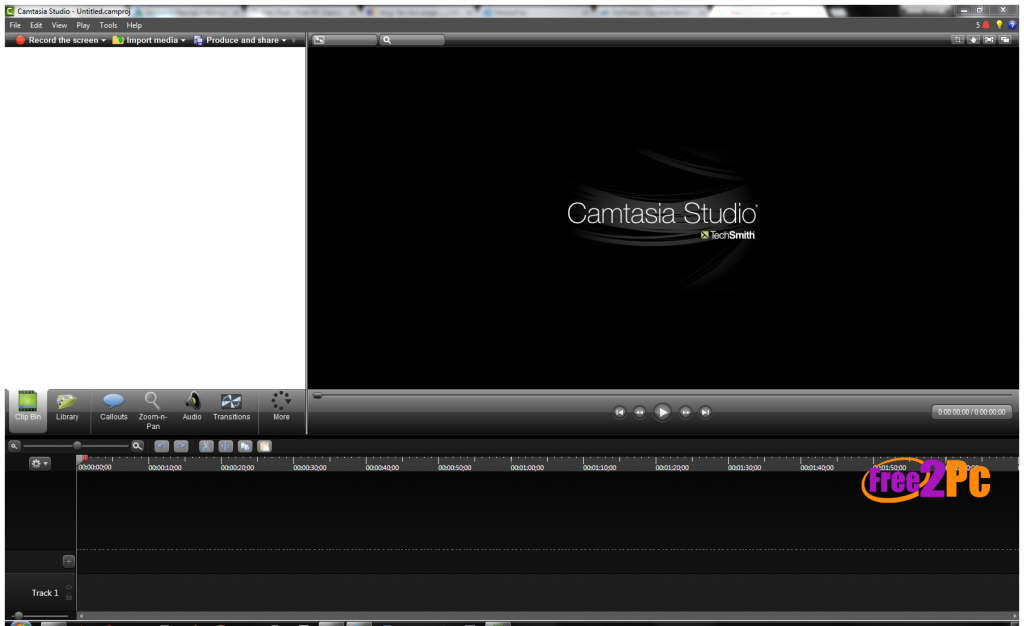The height and width of the screenshot is (626, 1024).
Task: Expand Import media dropdown arrow
Action: tap(183, 40)
